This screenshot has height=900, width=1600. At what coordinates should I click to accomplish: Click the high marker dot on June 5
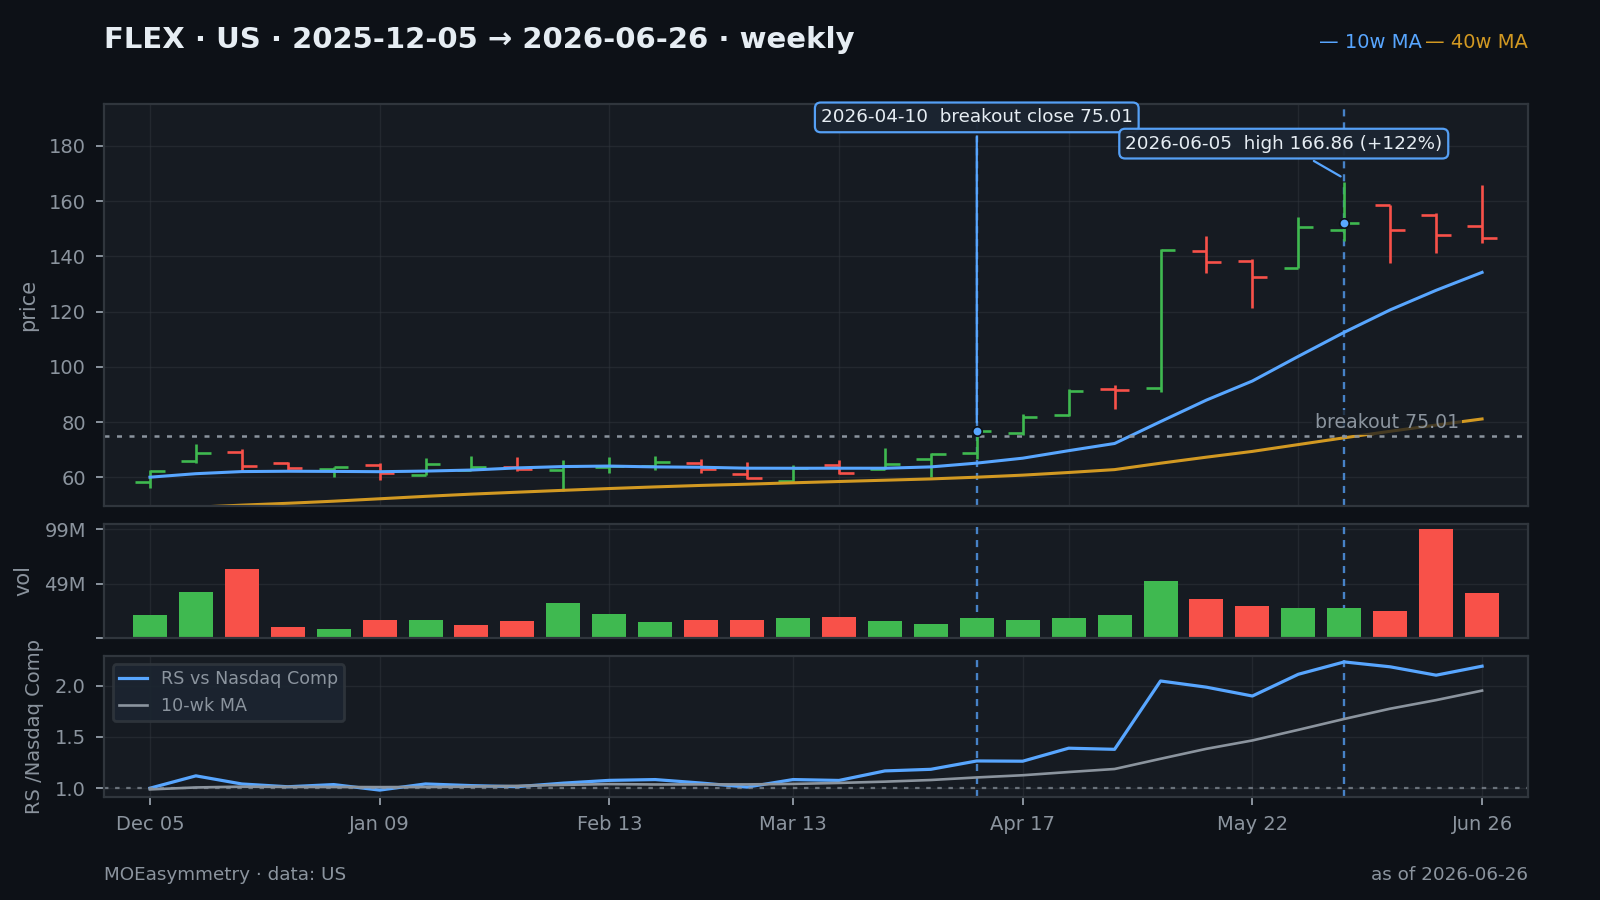(1344, 223)
